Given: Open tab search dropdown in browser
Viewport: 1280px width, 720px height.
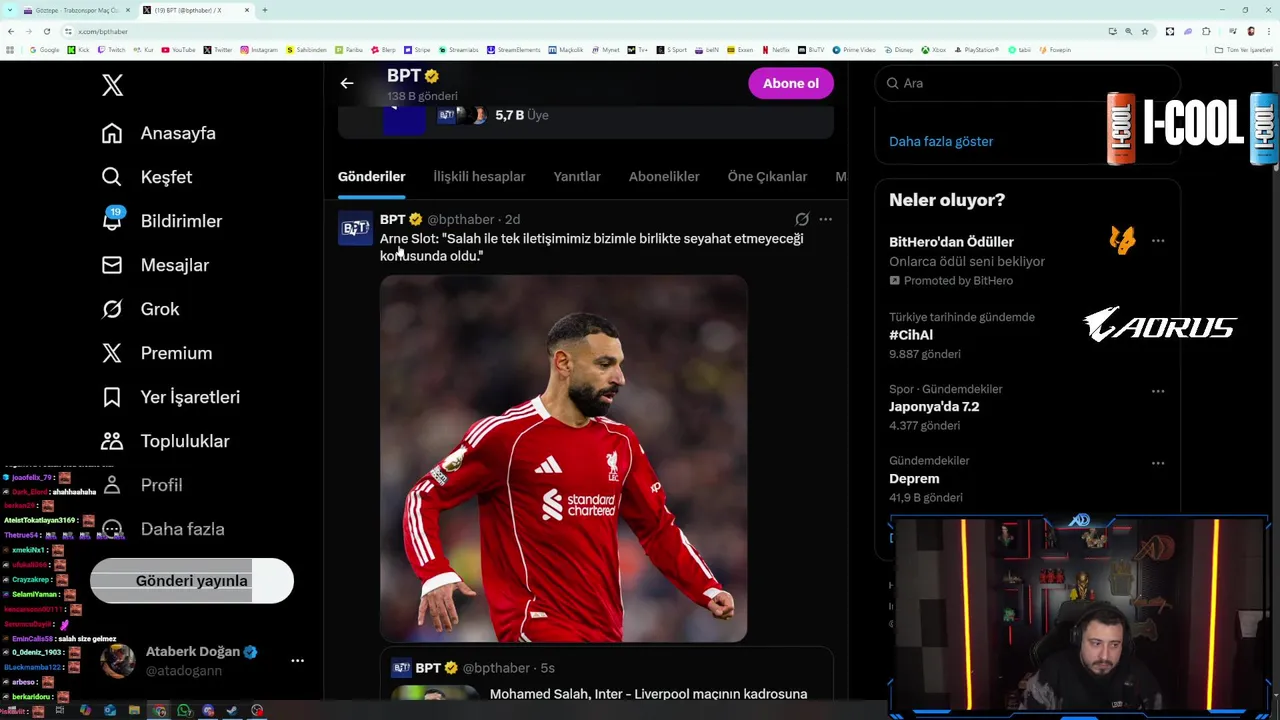Looking at the screenshot, I should click(x=8, y=10).
